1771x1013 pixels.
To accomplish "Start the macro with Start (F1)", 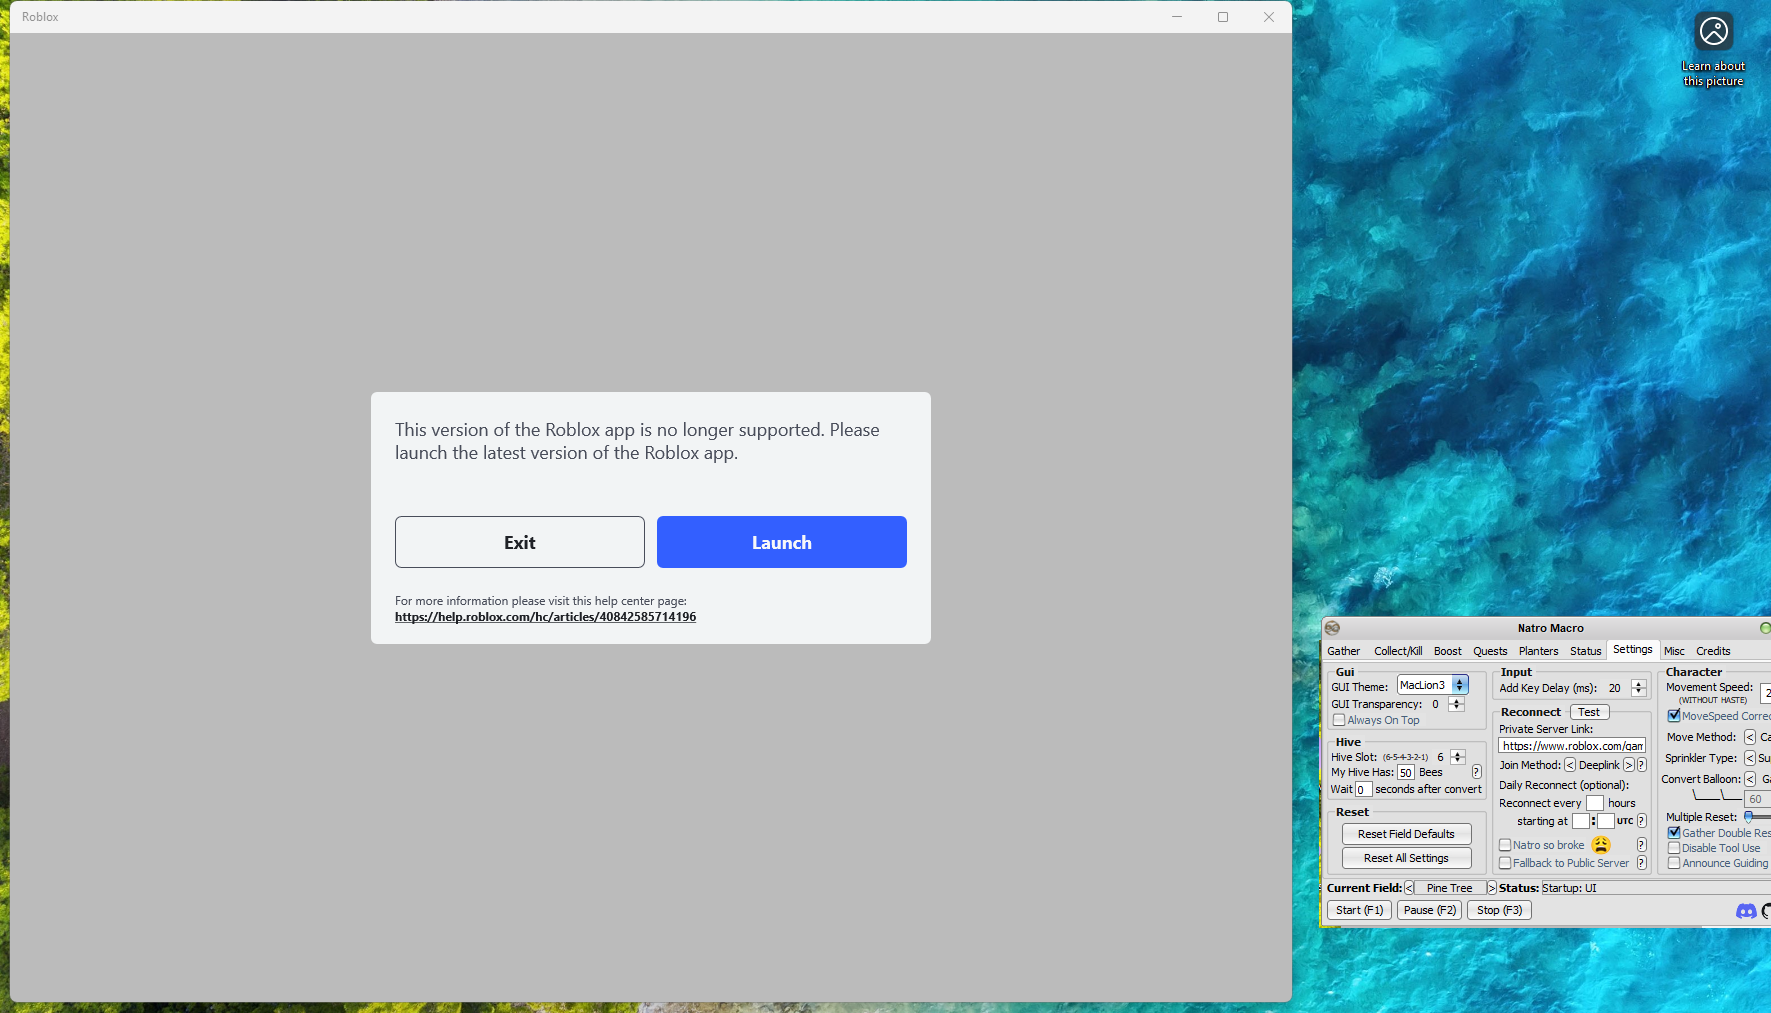I will click(1359, 910).
